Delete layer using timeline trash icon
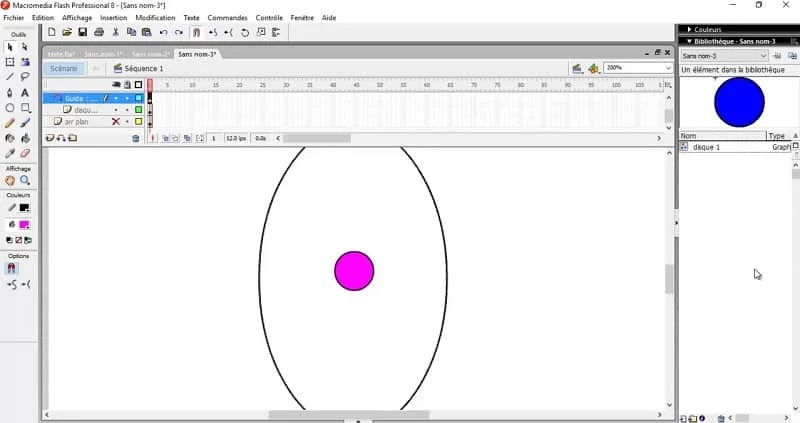 tap(136, 138)
